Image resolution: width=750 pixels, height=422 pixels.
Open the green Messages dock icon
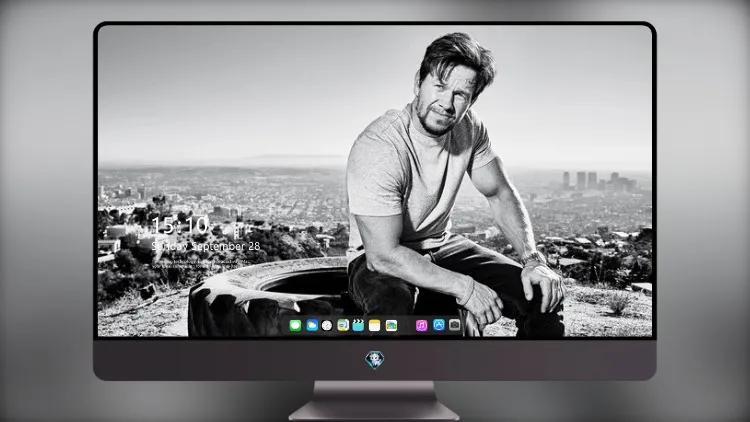(295, 325)
